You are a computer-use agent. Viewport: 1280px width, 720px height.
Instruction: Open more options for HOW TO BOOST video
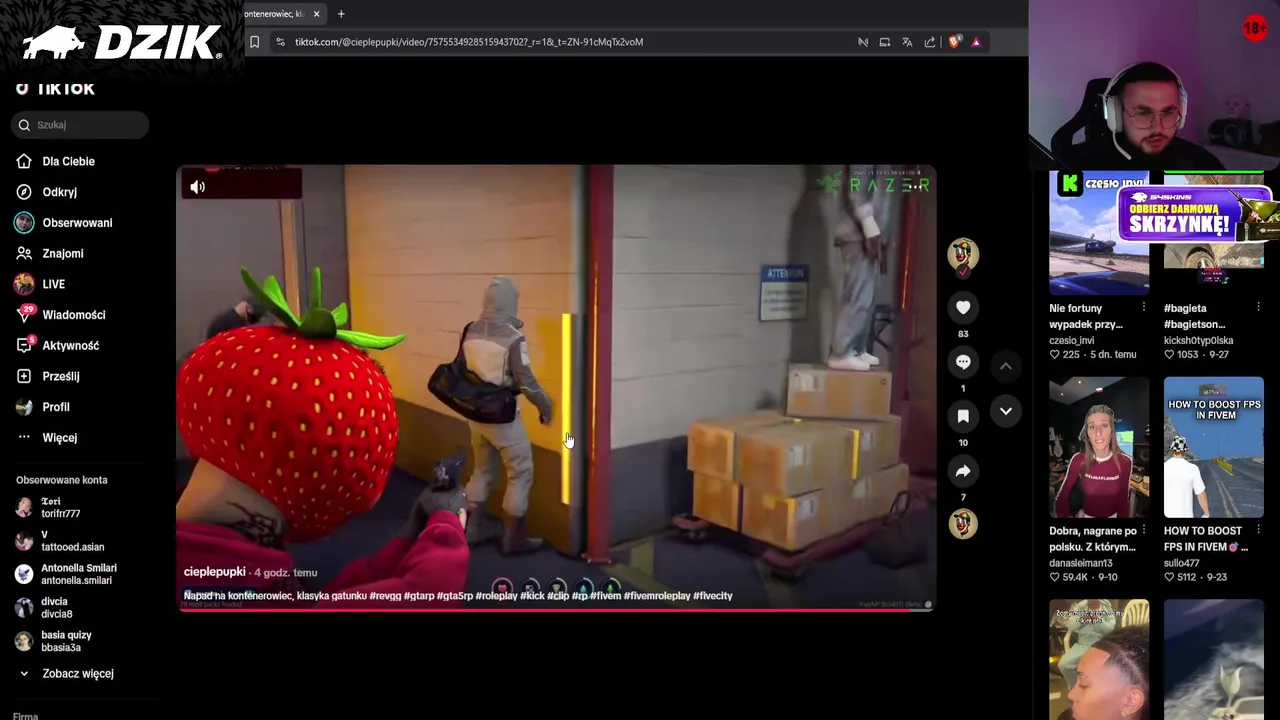pyautogui.click(x=1258, y=531)
